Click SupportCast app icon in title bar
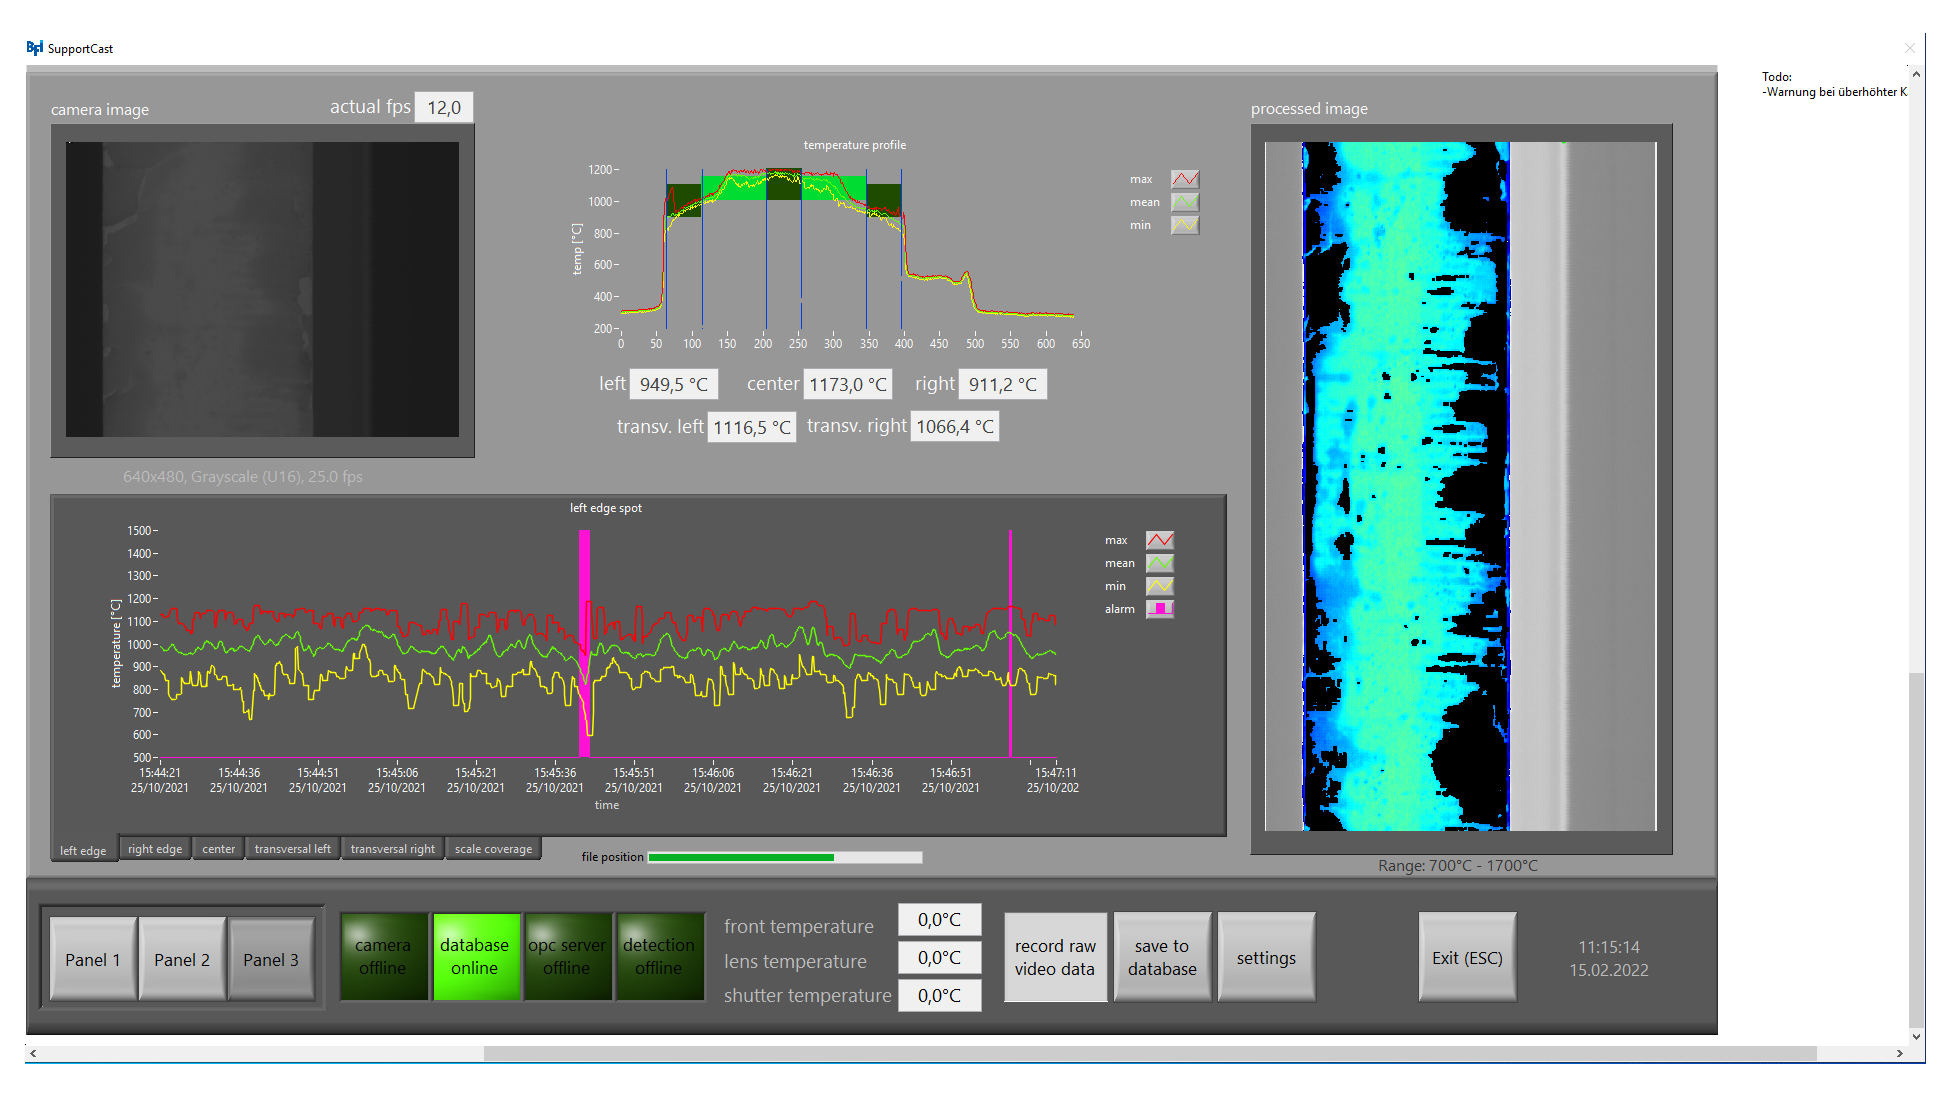Viewport: 1952px width, 1098px height. 35,48
